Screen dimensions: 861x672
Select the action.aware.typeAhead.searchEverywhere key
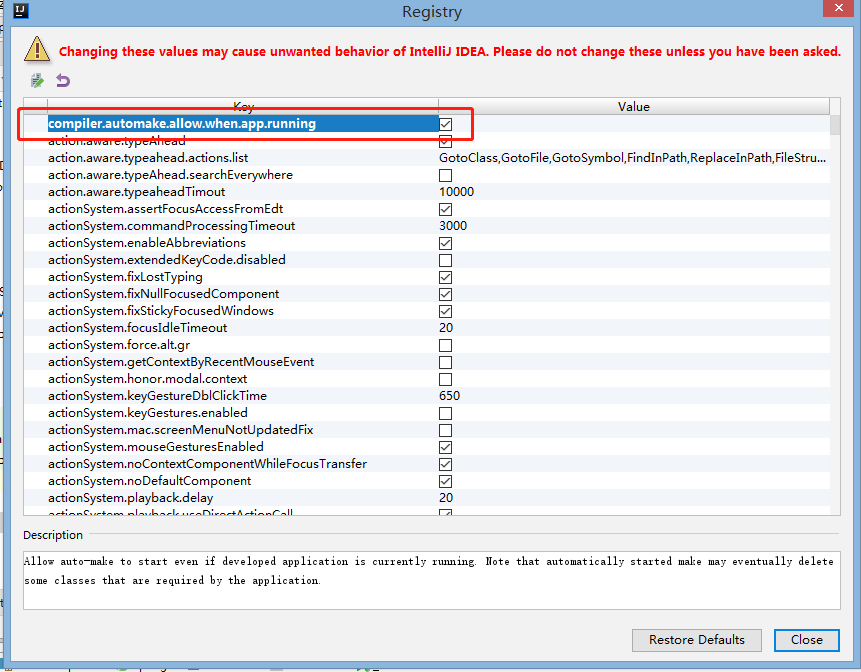coord(170,175)
